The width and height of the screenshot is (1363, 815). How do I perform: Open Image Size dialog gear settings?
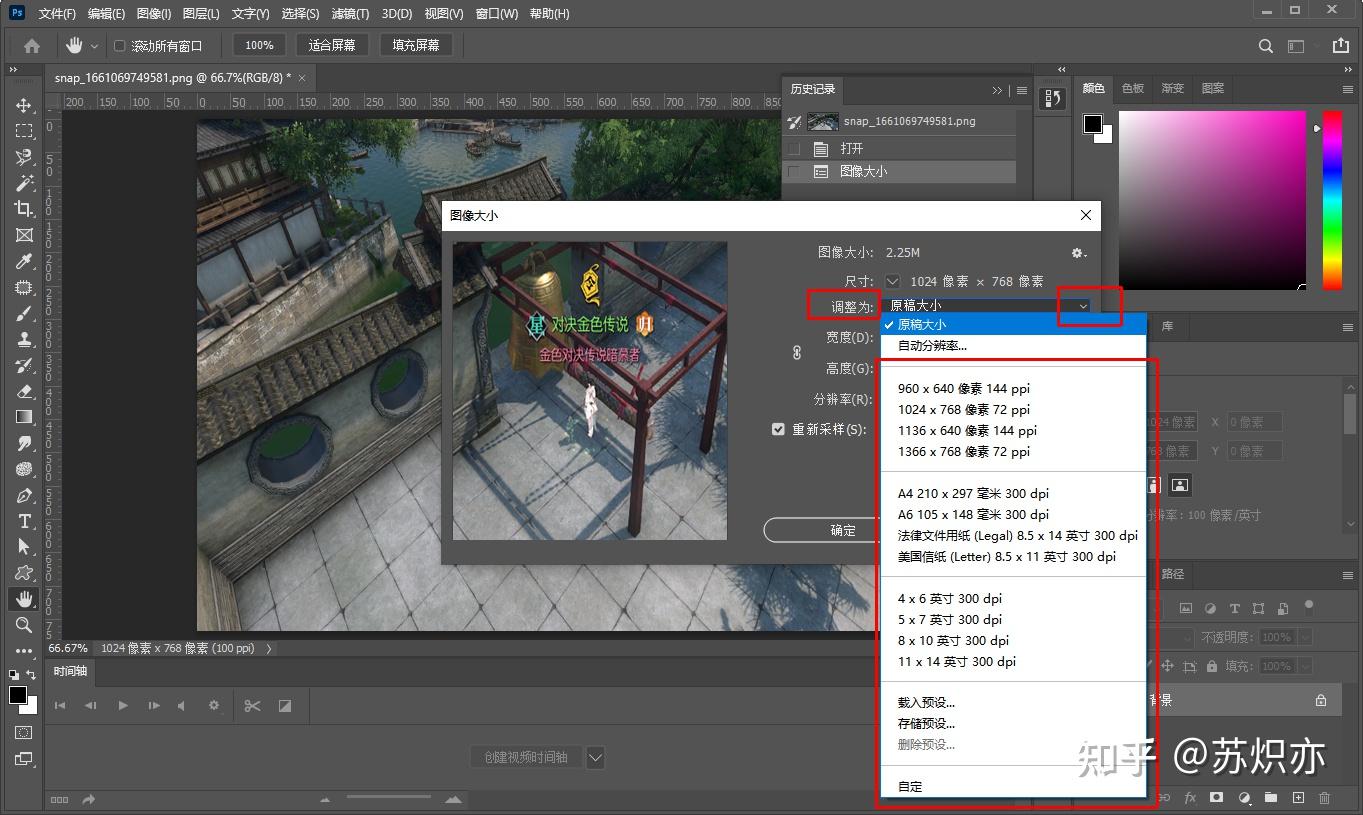(1078, 253)
